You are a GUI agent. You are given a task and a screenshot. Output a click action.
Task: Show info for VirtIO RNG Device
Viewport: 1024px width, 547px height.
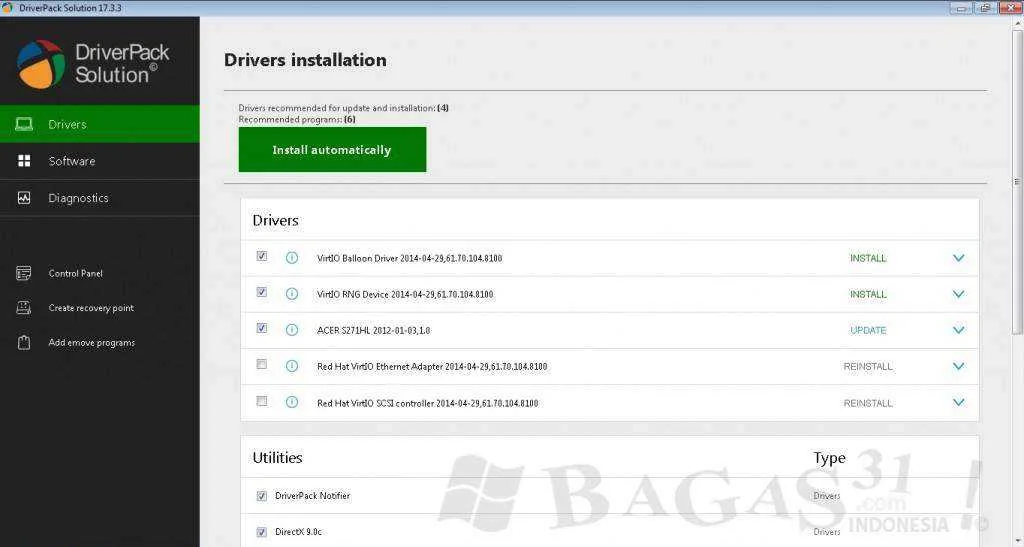pyautogui.click(x=292, y=294)
